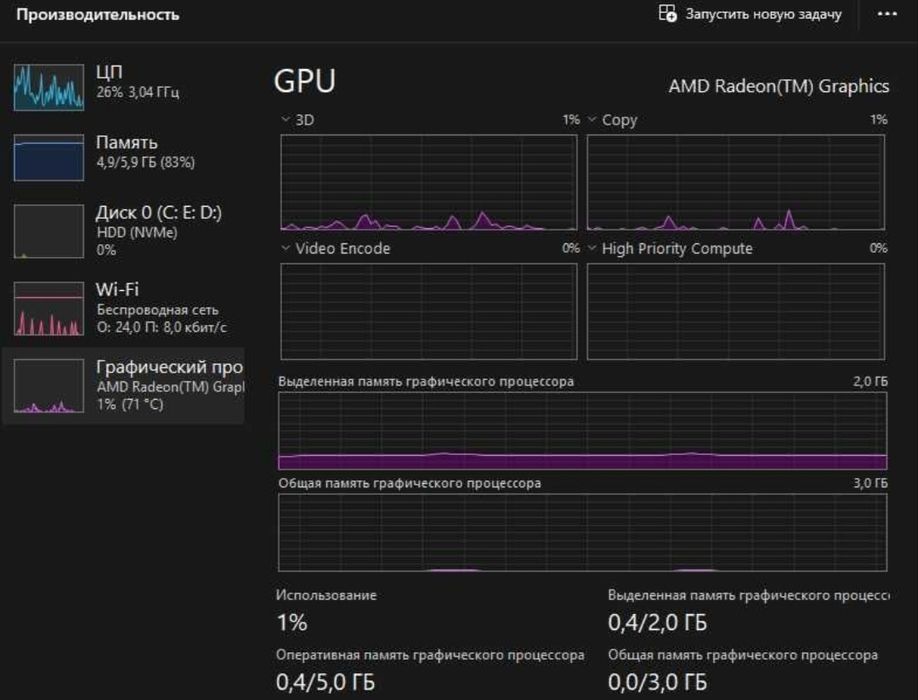Viewport: 918px width, 700px height.
Task: Open the Video Encode engine dropdown
Action: tap(335, 248)
